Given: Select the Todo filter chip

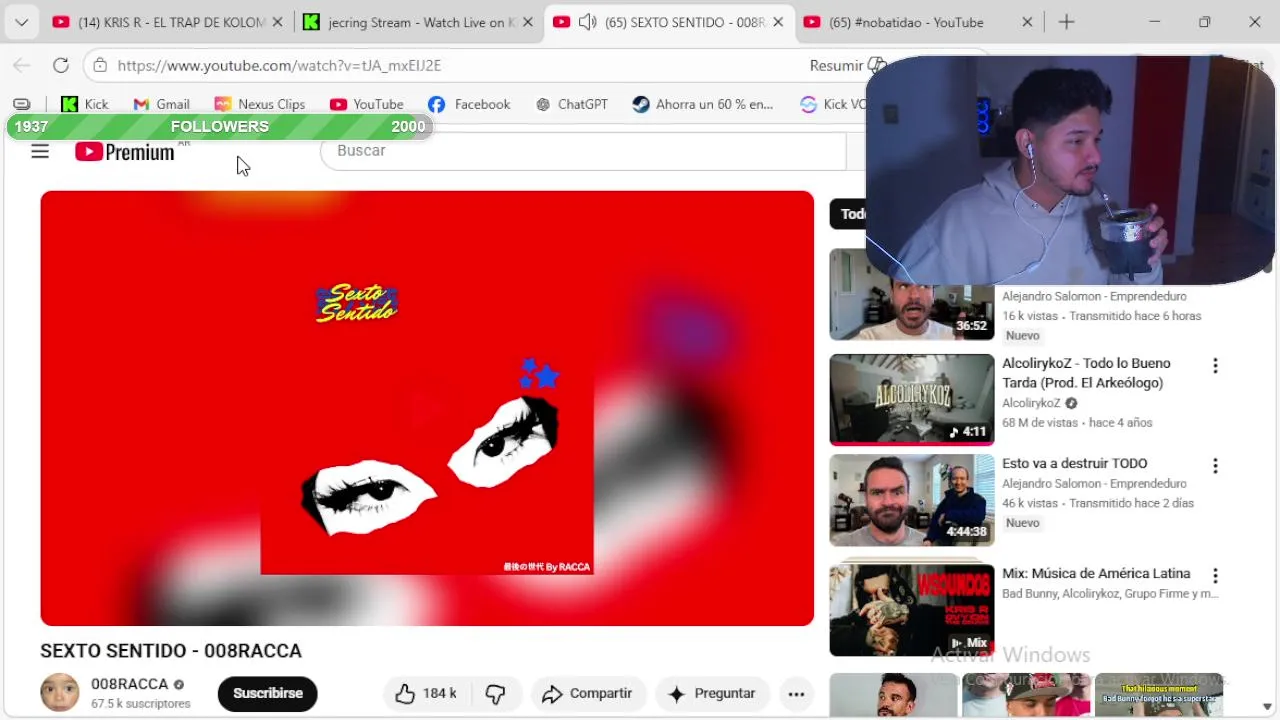Looking at the screenshot, I should click(x=849, y=214).
